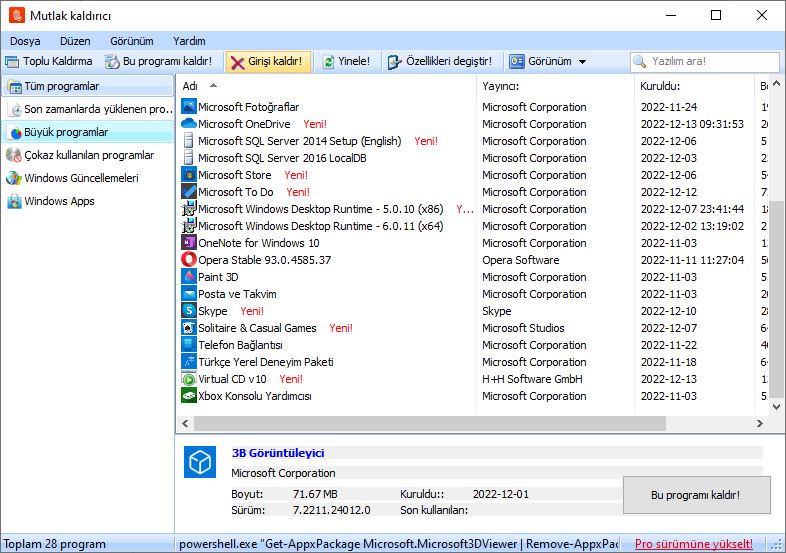The width and height of the screenshot is (786, 553).
Task: Click the Virtual CD v10 icon
Action: pyautogui.click(x=188, y=379)
